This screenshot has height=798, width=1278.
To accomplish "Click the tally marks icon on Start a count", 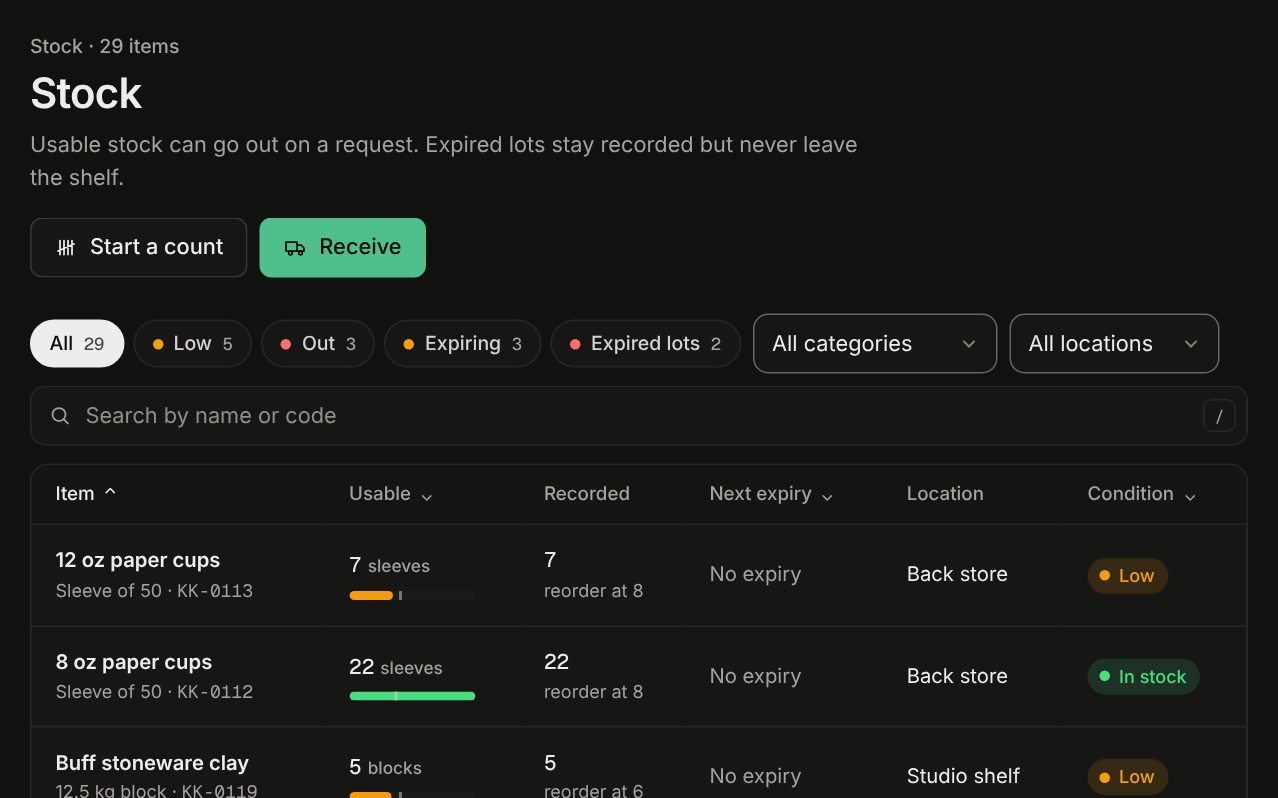I will 66,248.
